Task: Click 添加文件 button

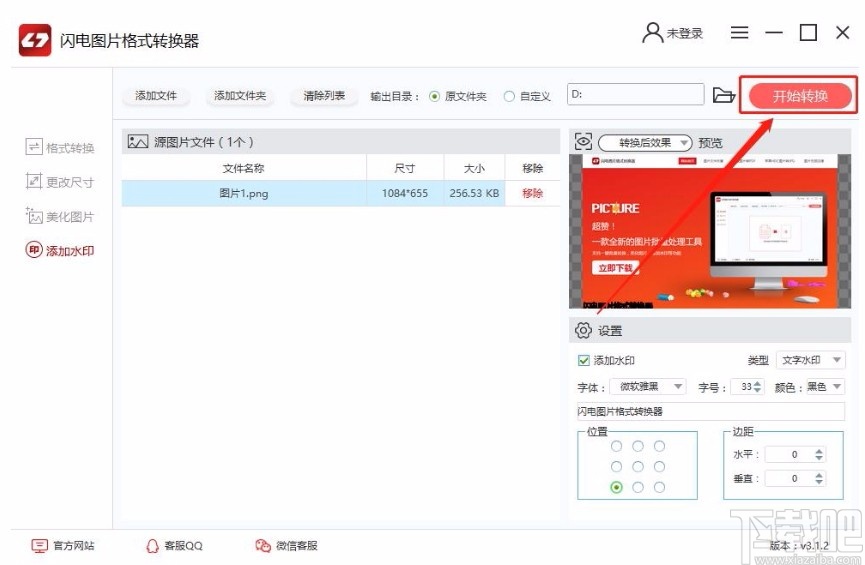Action: (156, 95)
